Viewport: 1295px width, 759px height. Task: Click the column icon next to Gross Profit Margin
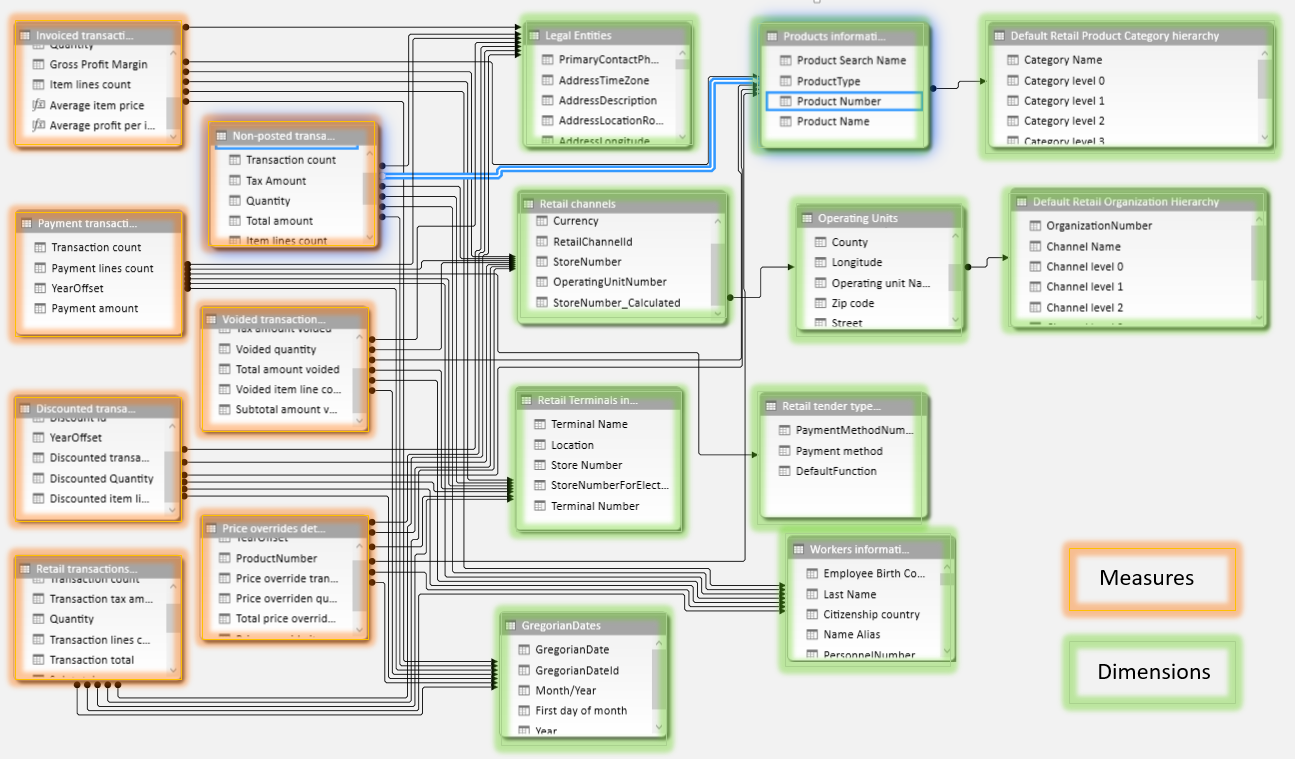(x=39, y=64)
